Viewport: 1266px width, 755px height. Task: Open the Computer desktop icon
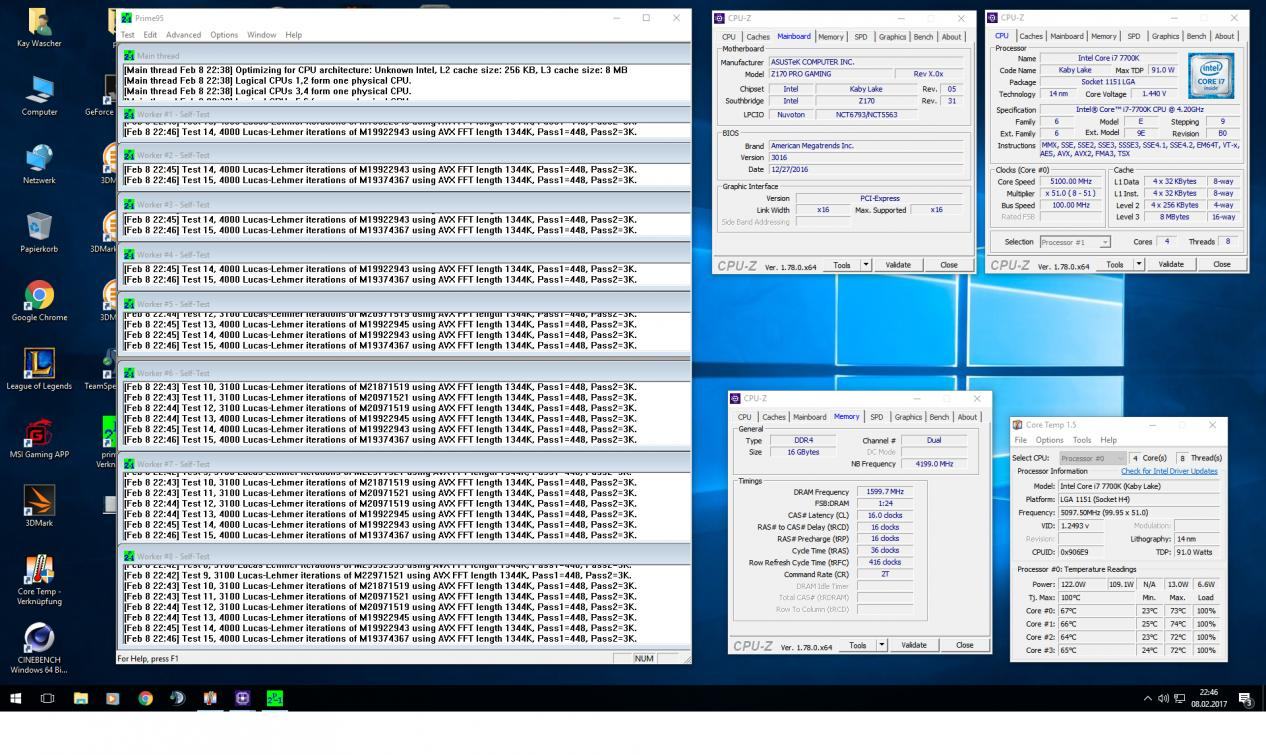pos(39,96)
